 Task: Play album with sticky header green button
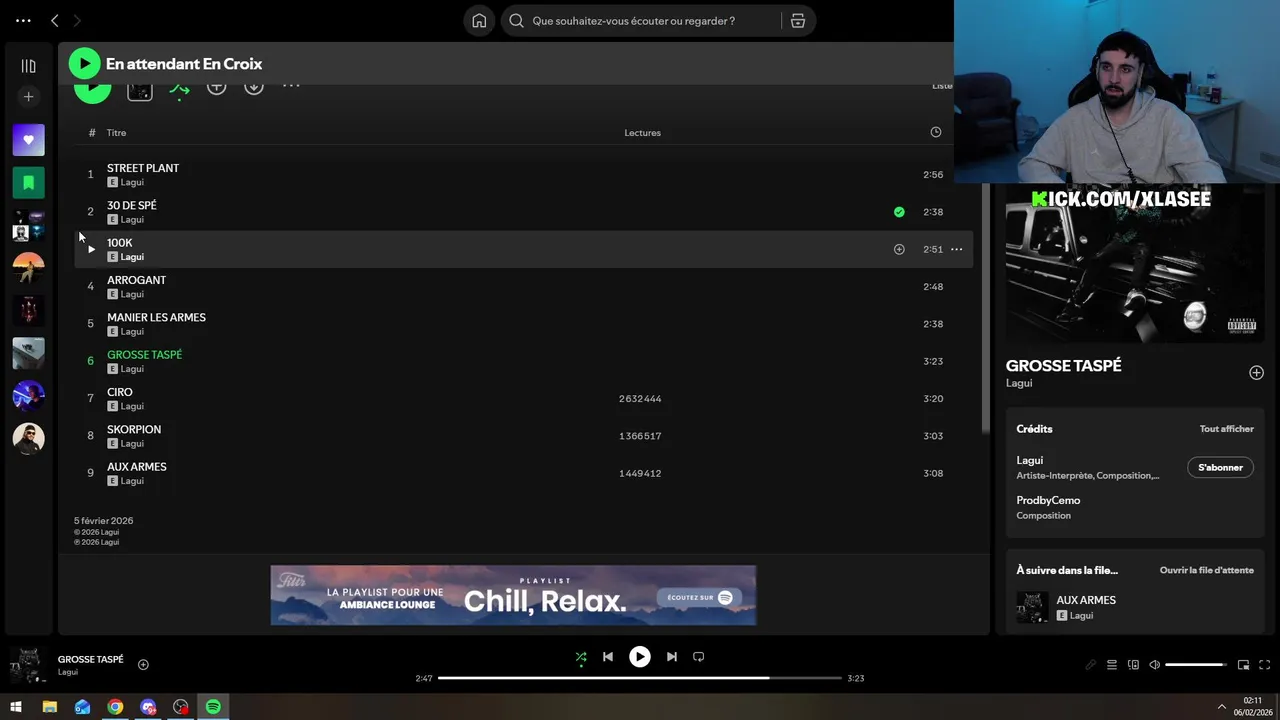[x=84, y=64]
